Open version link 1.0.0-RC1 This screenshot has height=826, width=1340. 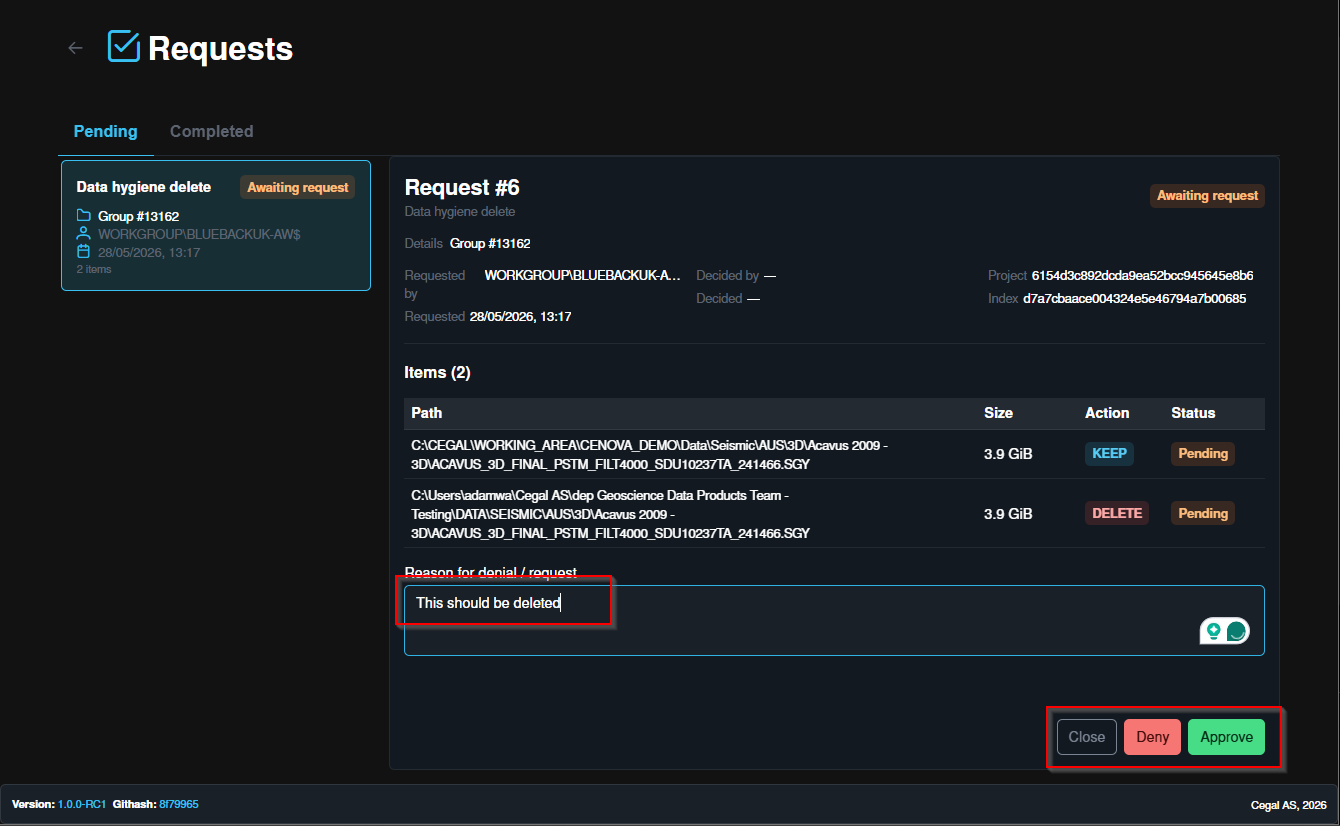(x=82, y=804)
